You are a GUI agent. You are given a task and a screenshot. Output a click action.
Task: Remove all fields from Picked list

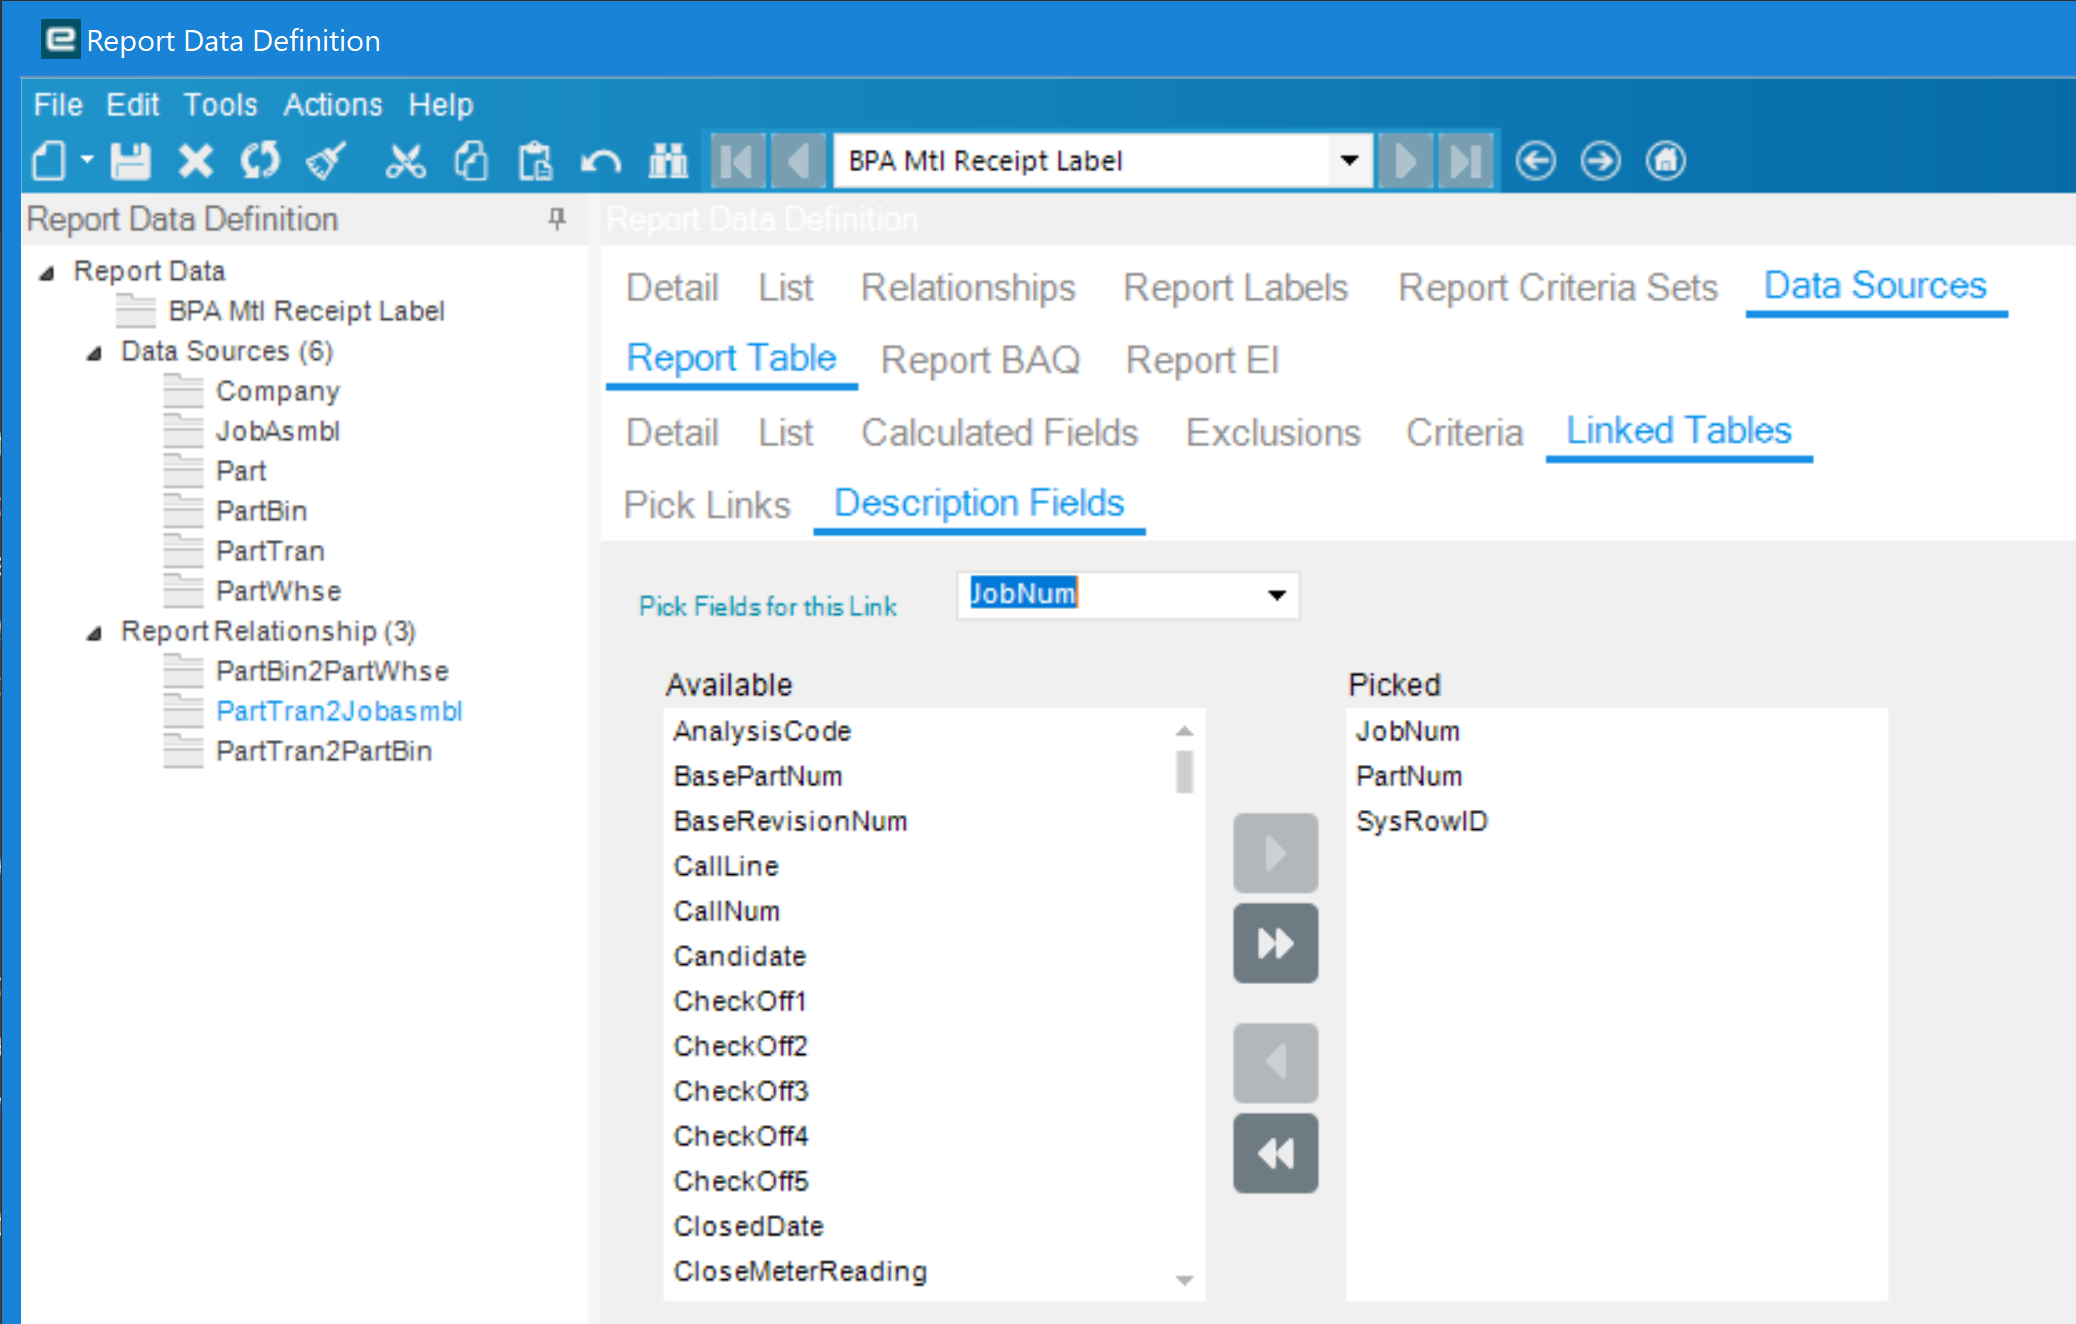tap(1275, 1153)
